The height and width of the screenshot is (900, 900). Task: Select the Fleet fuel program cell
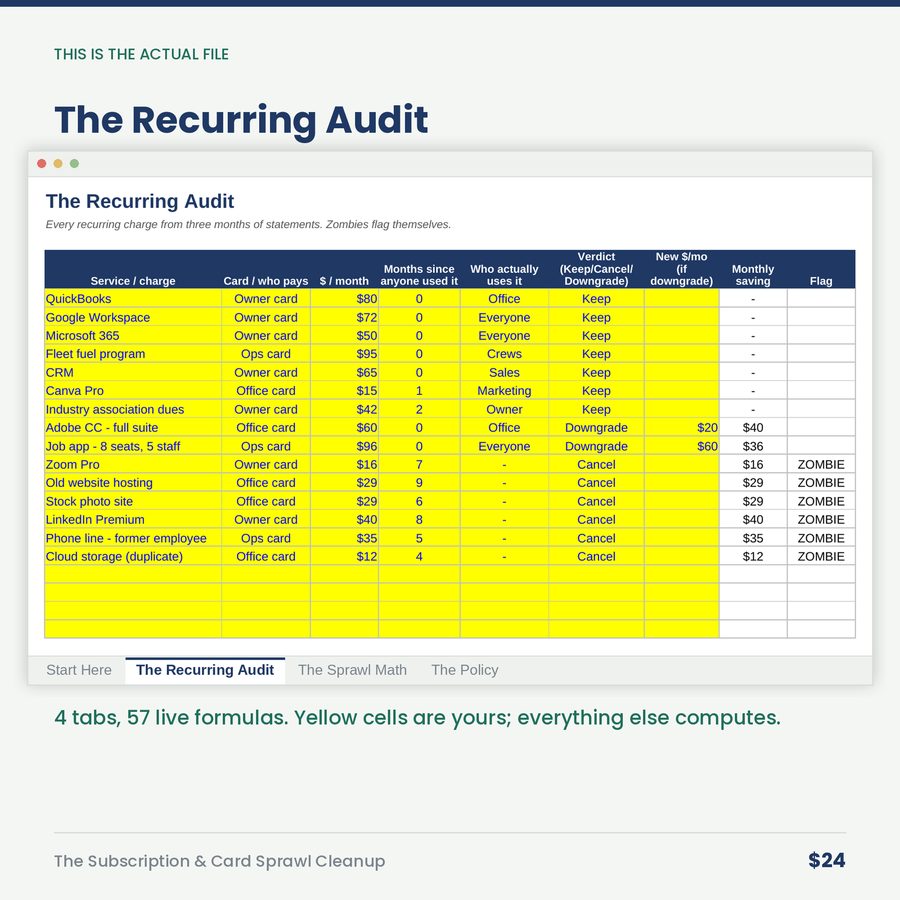pos(133,354)
